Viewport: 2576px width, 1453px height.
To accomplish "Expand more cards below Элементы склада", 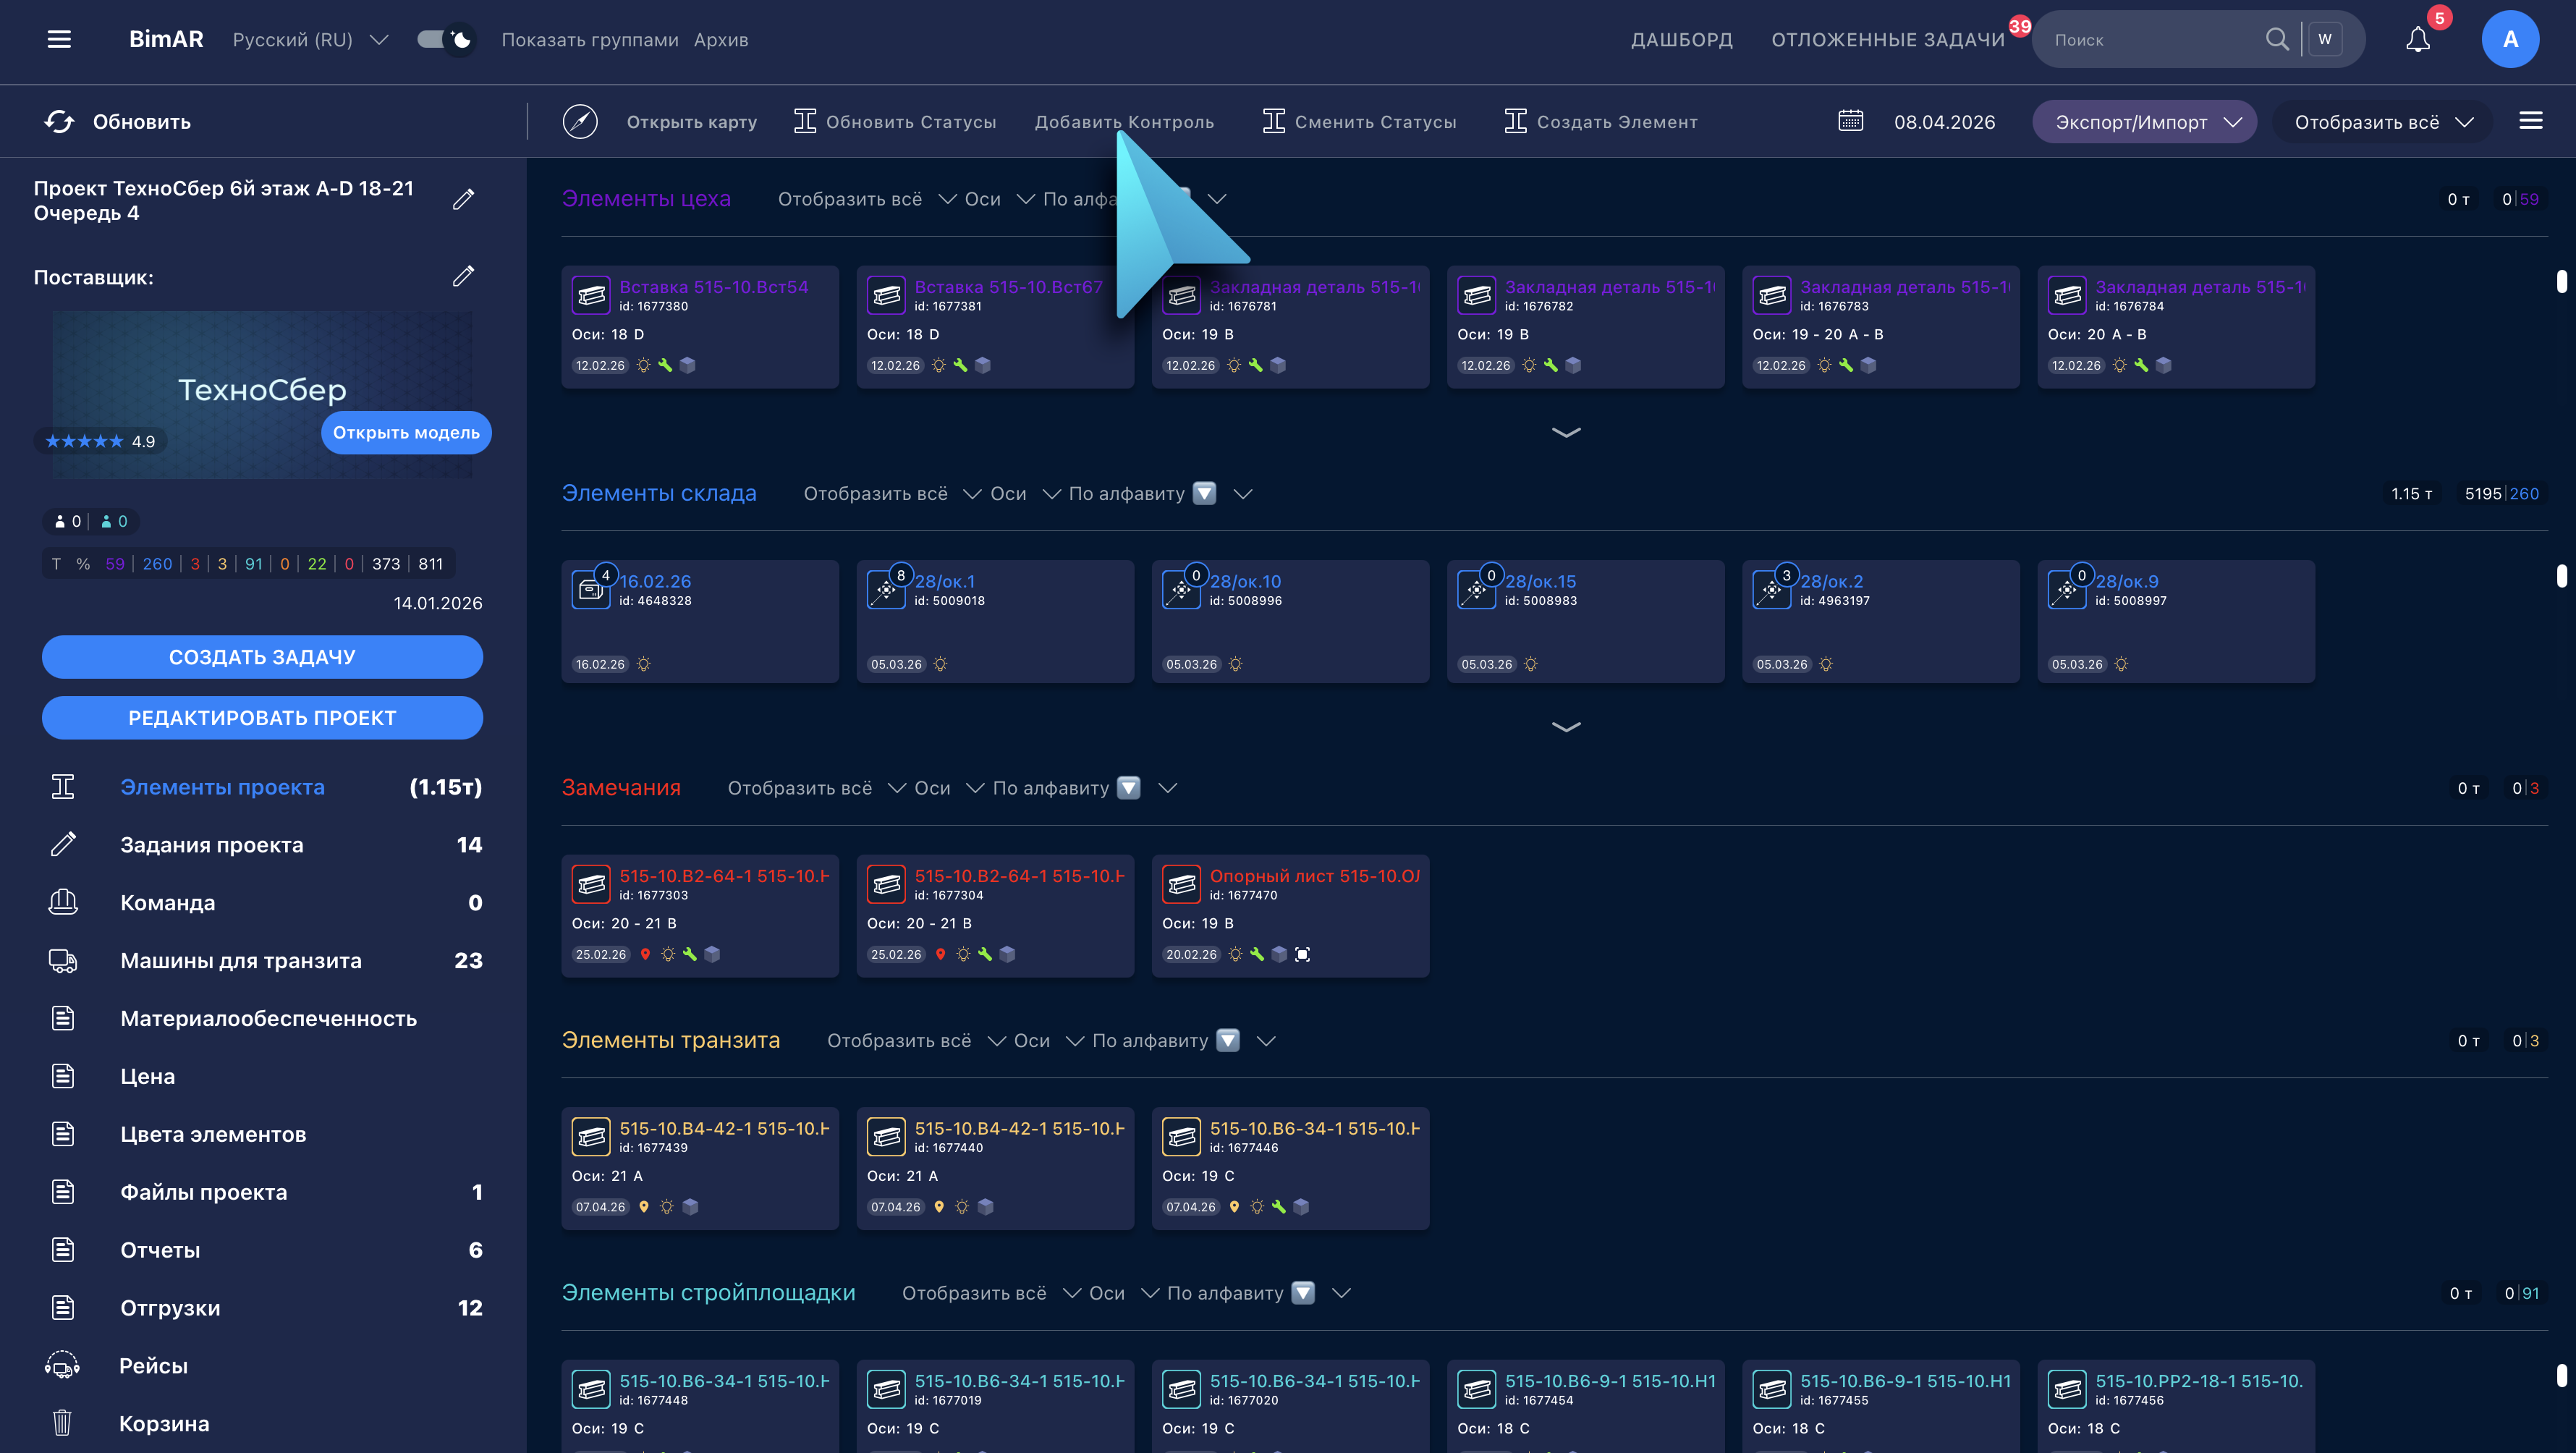I will click(x=1566, y=727).
